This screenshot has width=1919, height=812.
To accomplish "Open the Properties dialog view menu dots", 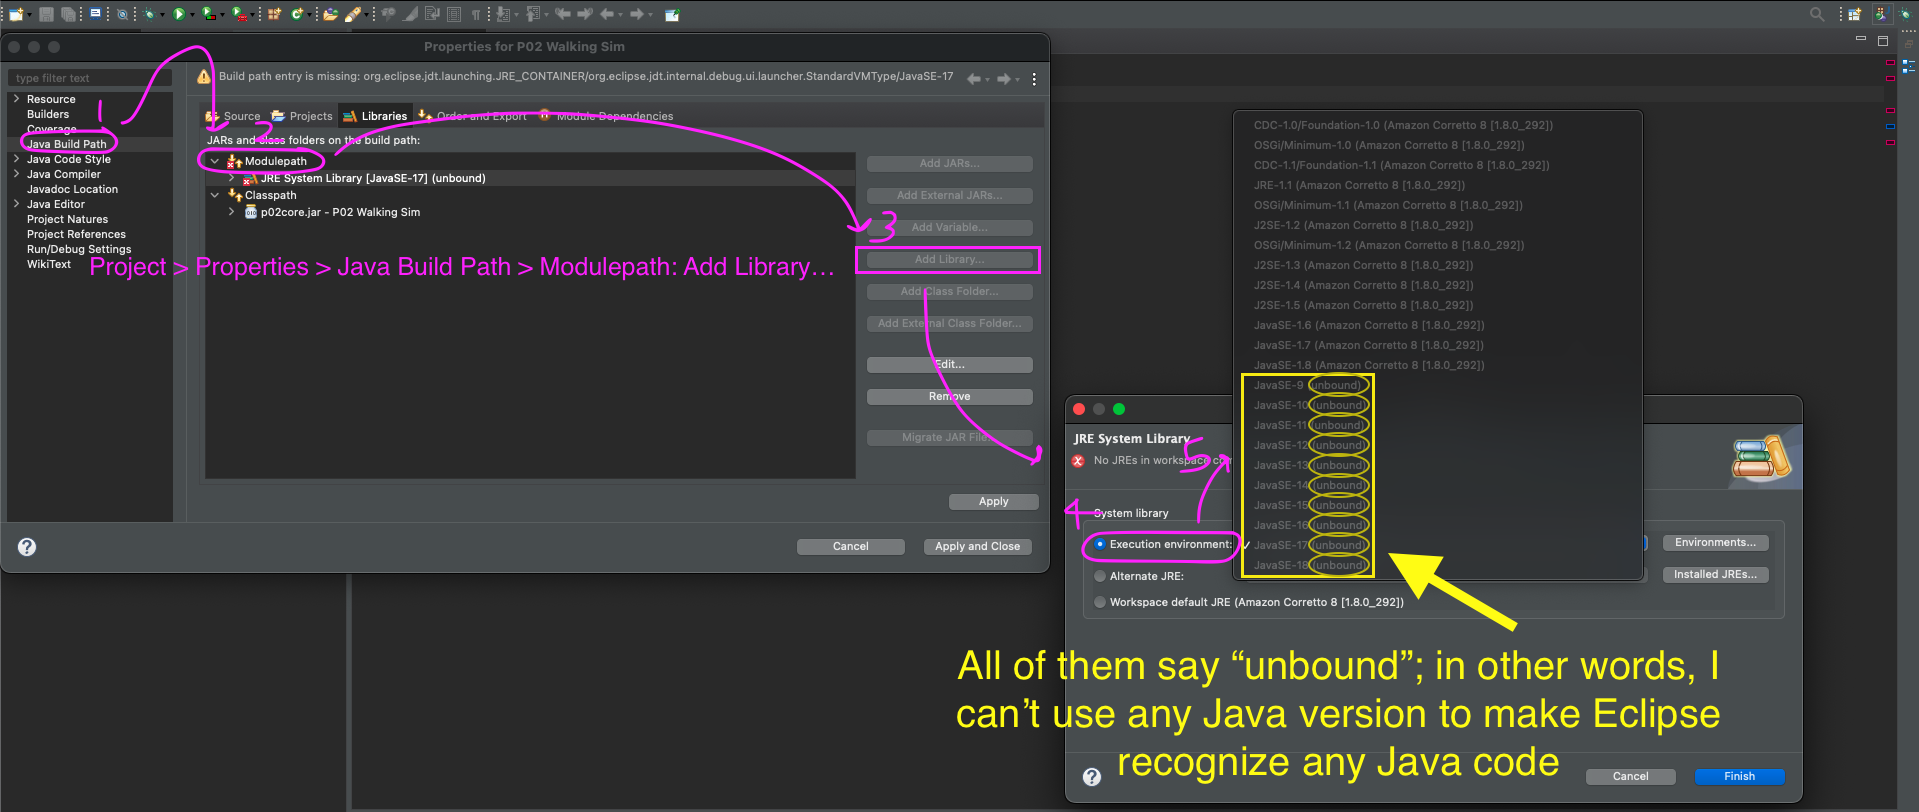I will [x=1034, y=79].
